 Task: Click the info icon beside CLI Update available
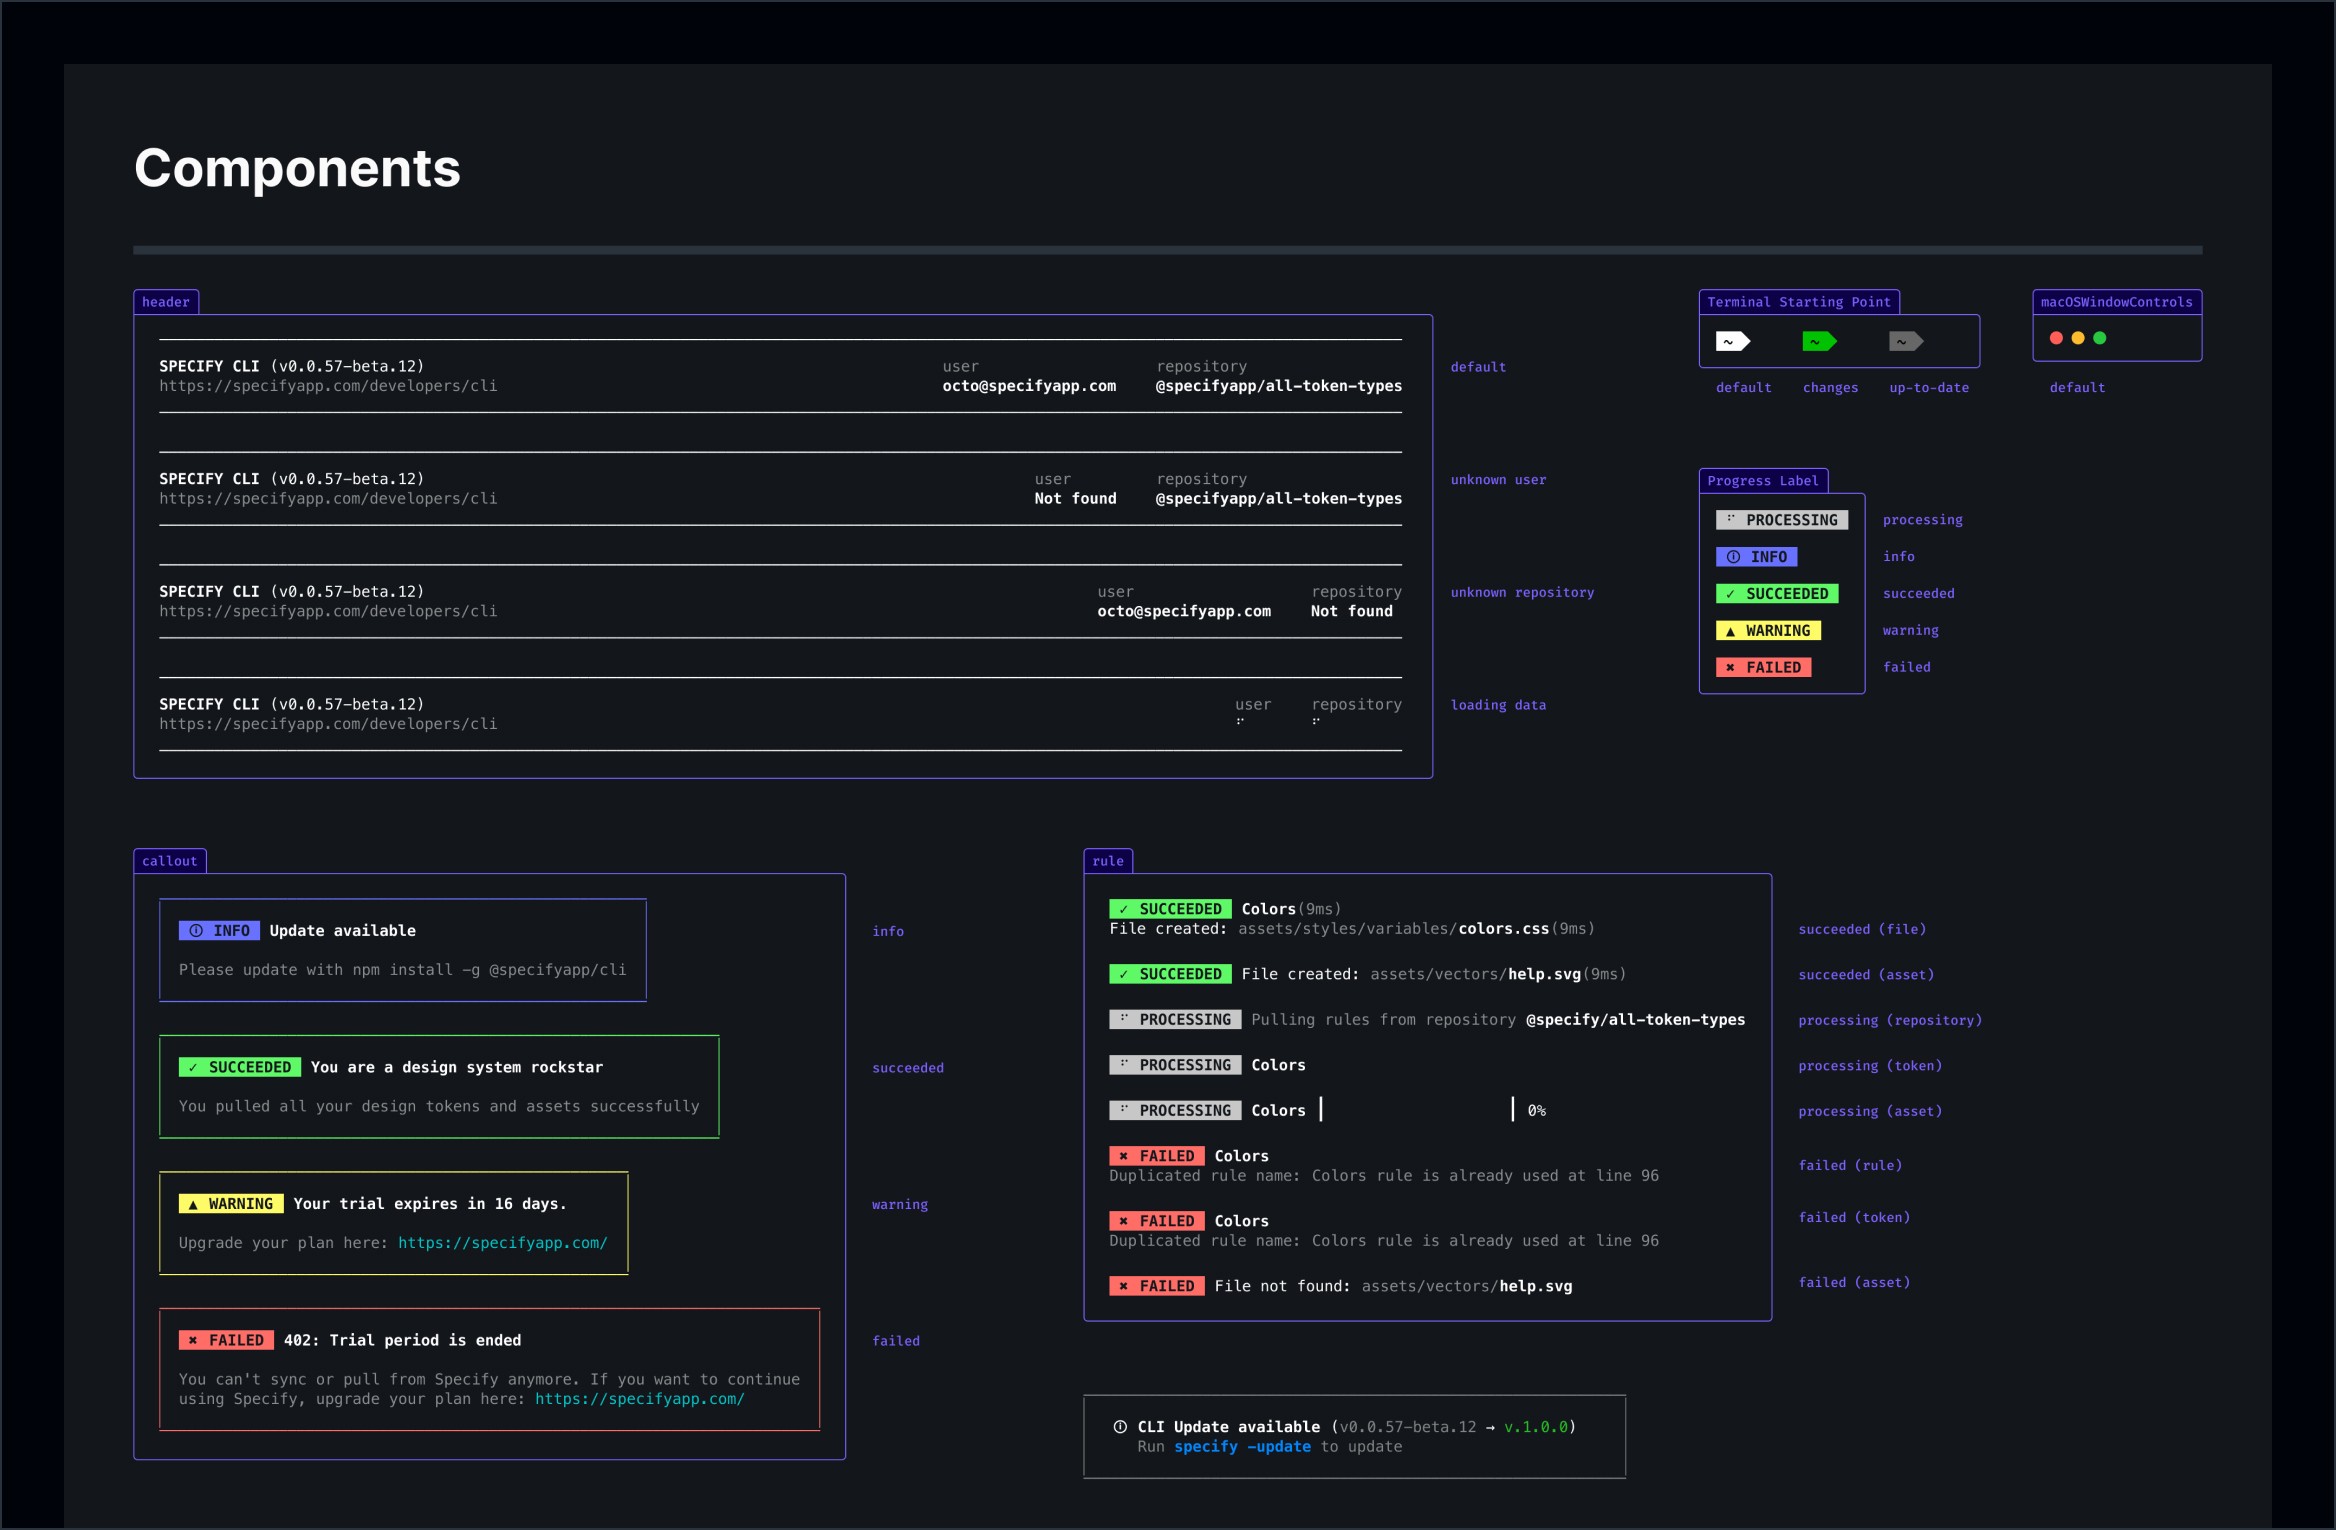tap(1120, 1427)
